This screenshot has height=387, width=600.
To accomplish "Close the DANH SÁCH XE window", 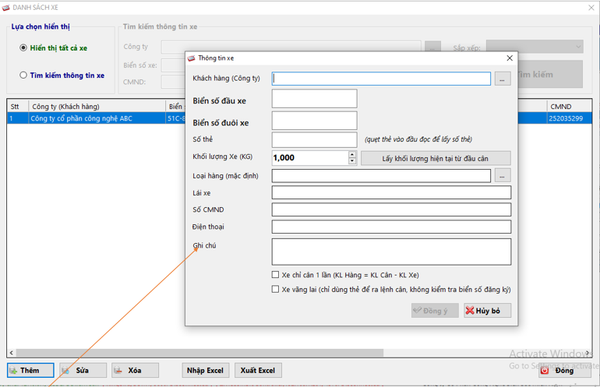I will (591, 7).
